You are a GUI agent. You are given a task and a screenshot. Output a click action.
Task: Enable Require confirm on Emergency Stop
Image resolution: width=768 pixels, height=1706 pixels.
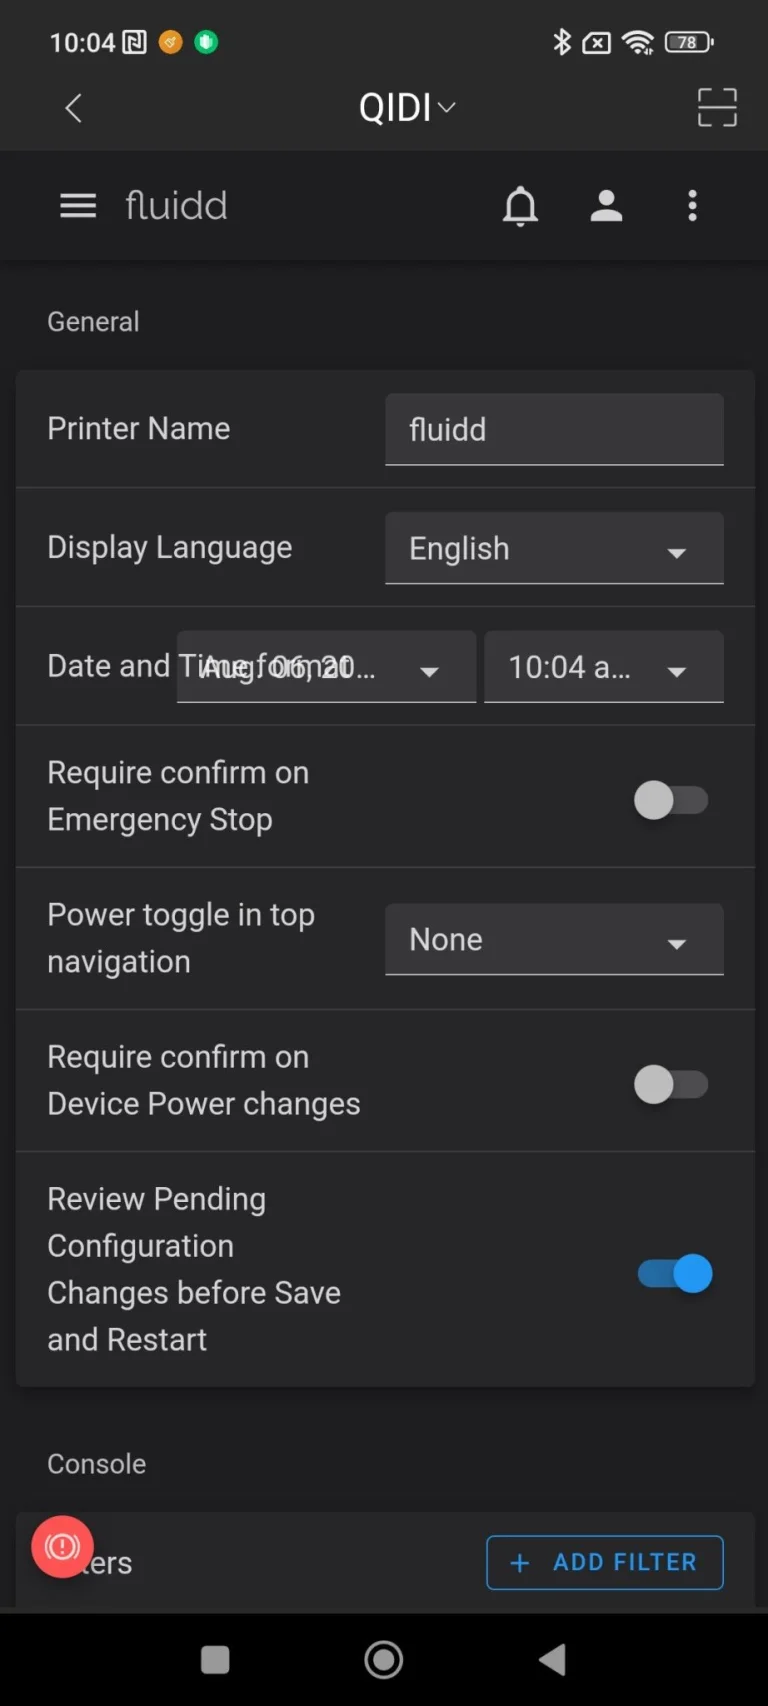click(671, 800)
